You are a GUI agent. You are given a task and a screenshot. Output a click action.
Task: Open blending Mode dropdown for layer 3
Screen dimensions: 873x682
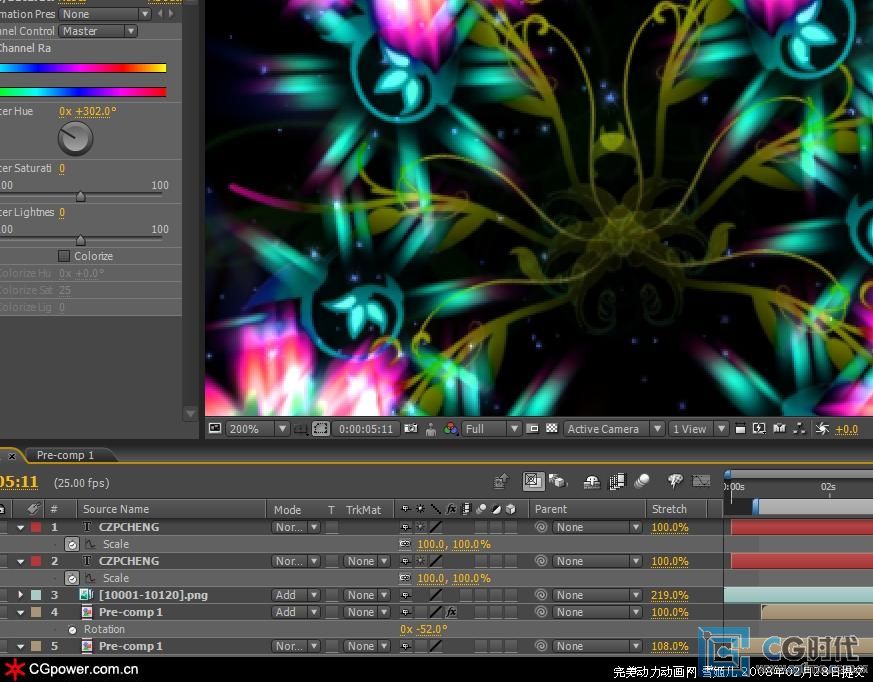click(x=296, y=595)
